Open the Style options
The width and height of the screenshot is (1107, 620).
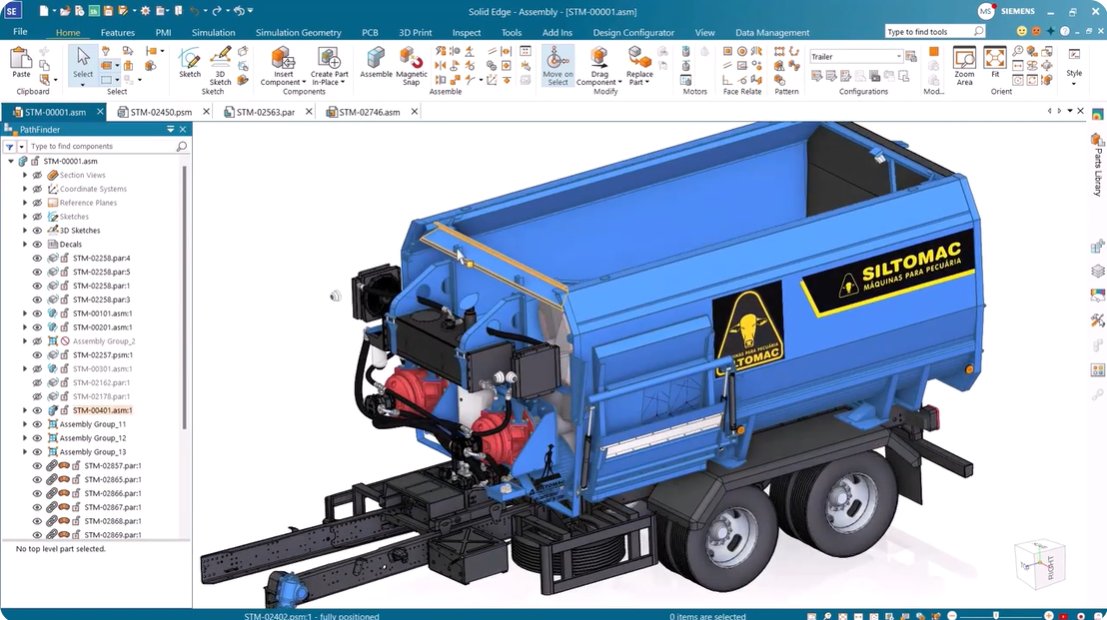coord(1074,66)
